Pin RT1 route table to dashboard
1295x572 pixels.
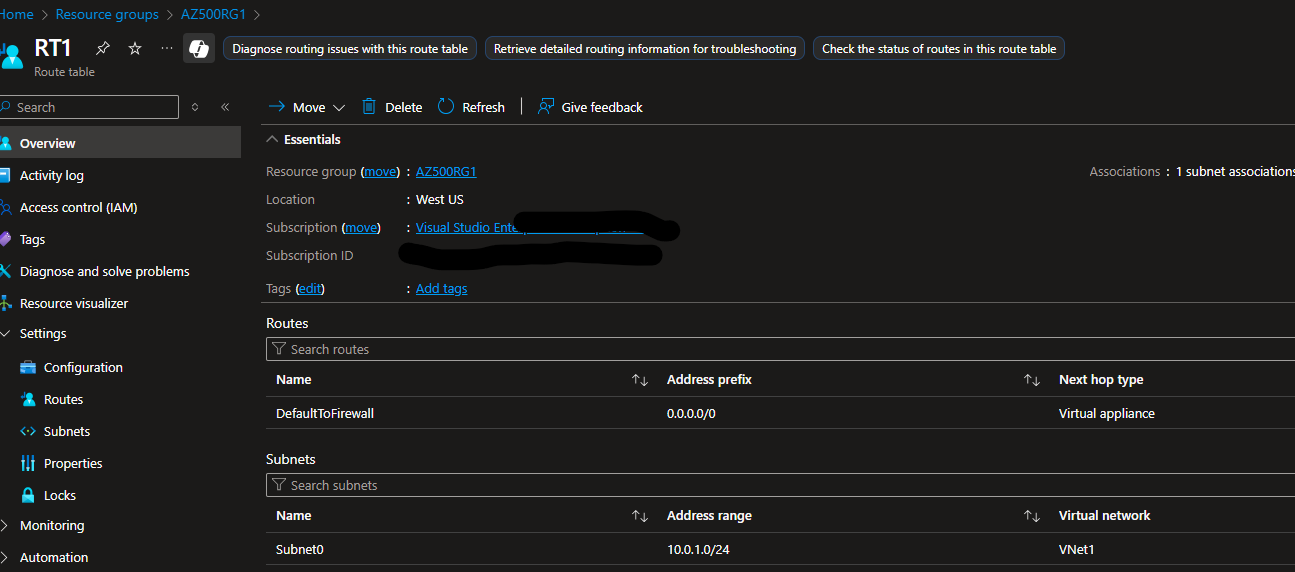pyautogui.click(x=103, y=48)
